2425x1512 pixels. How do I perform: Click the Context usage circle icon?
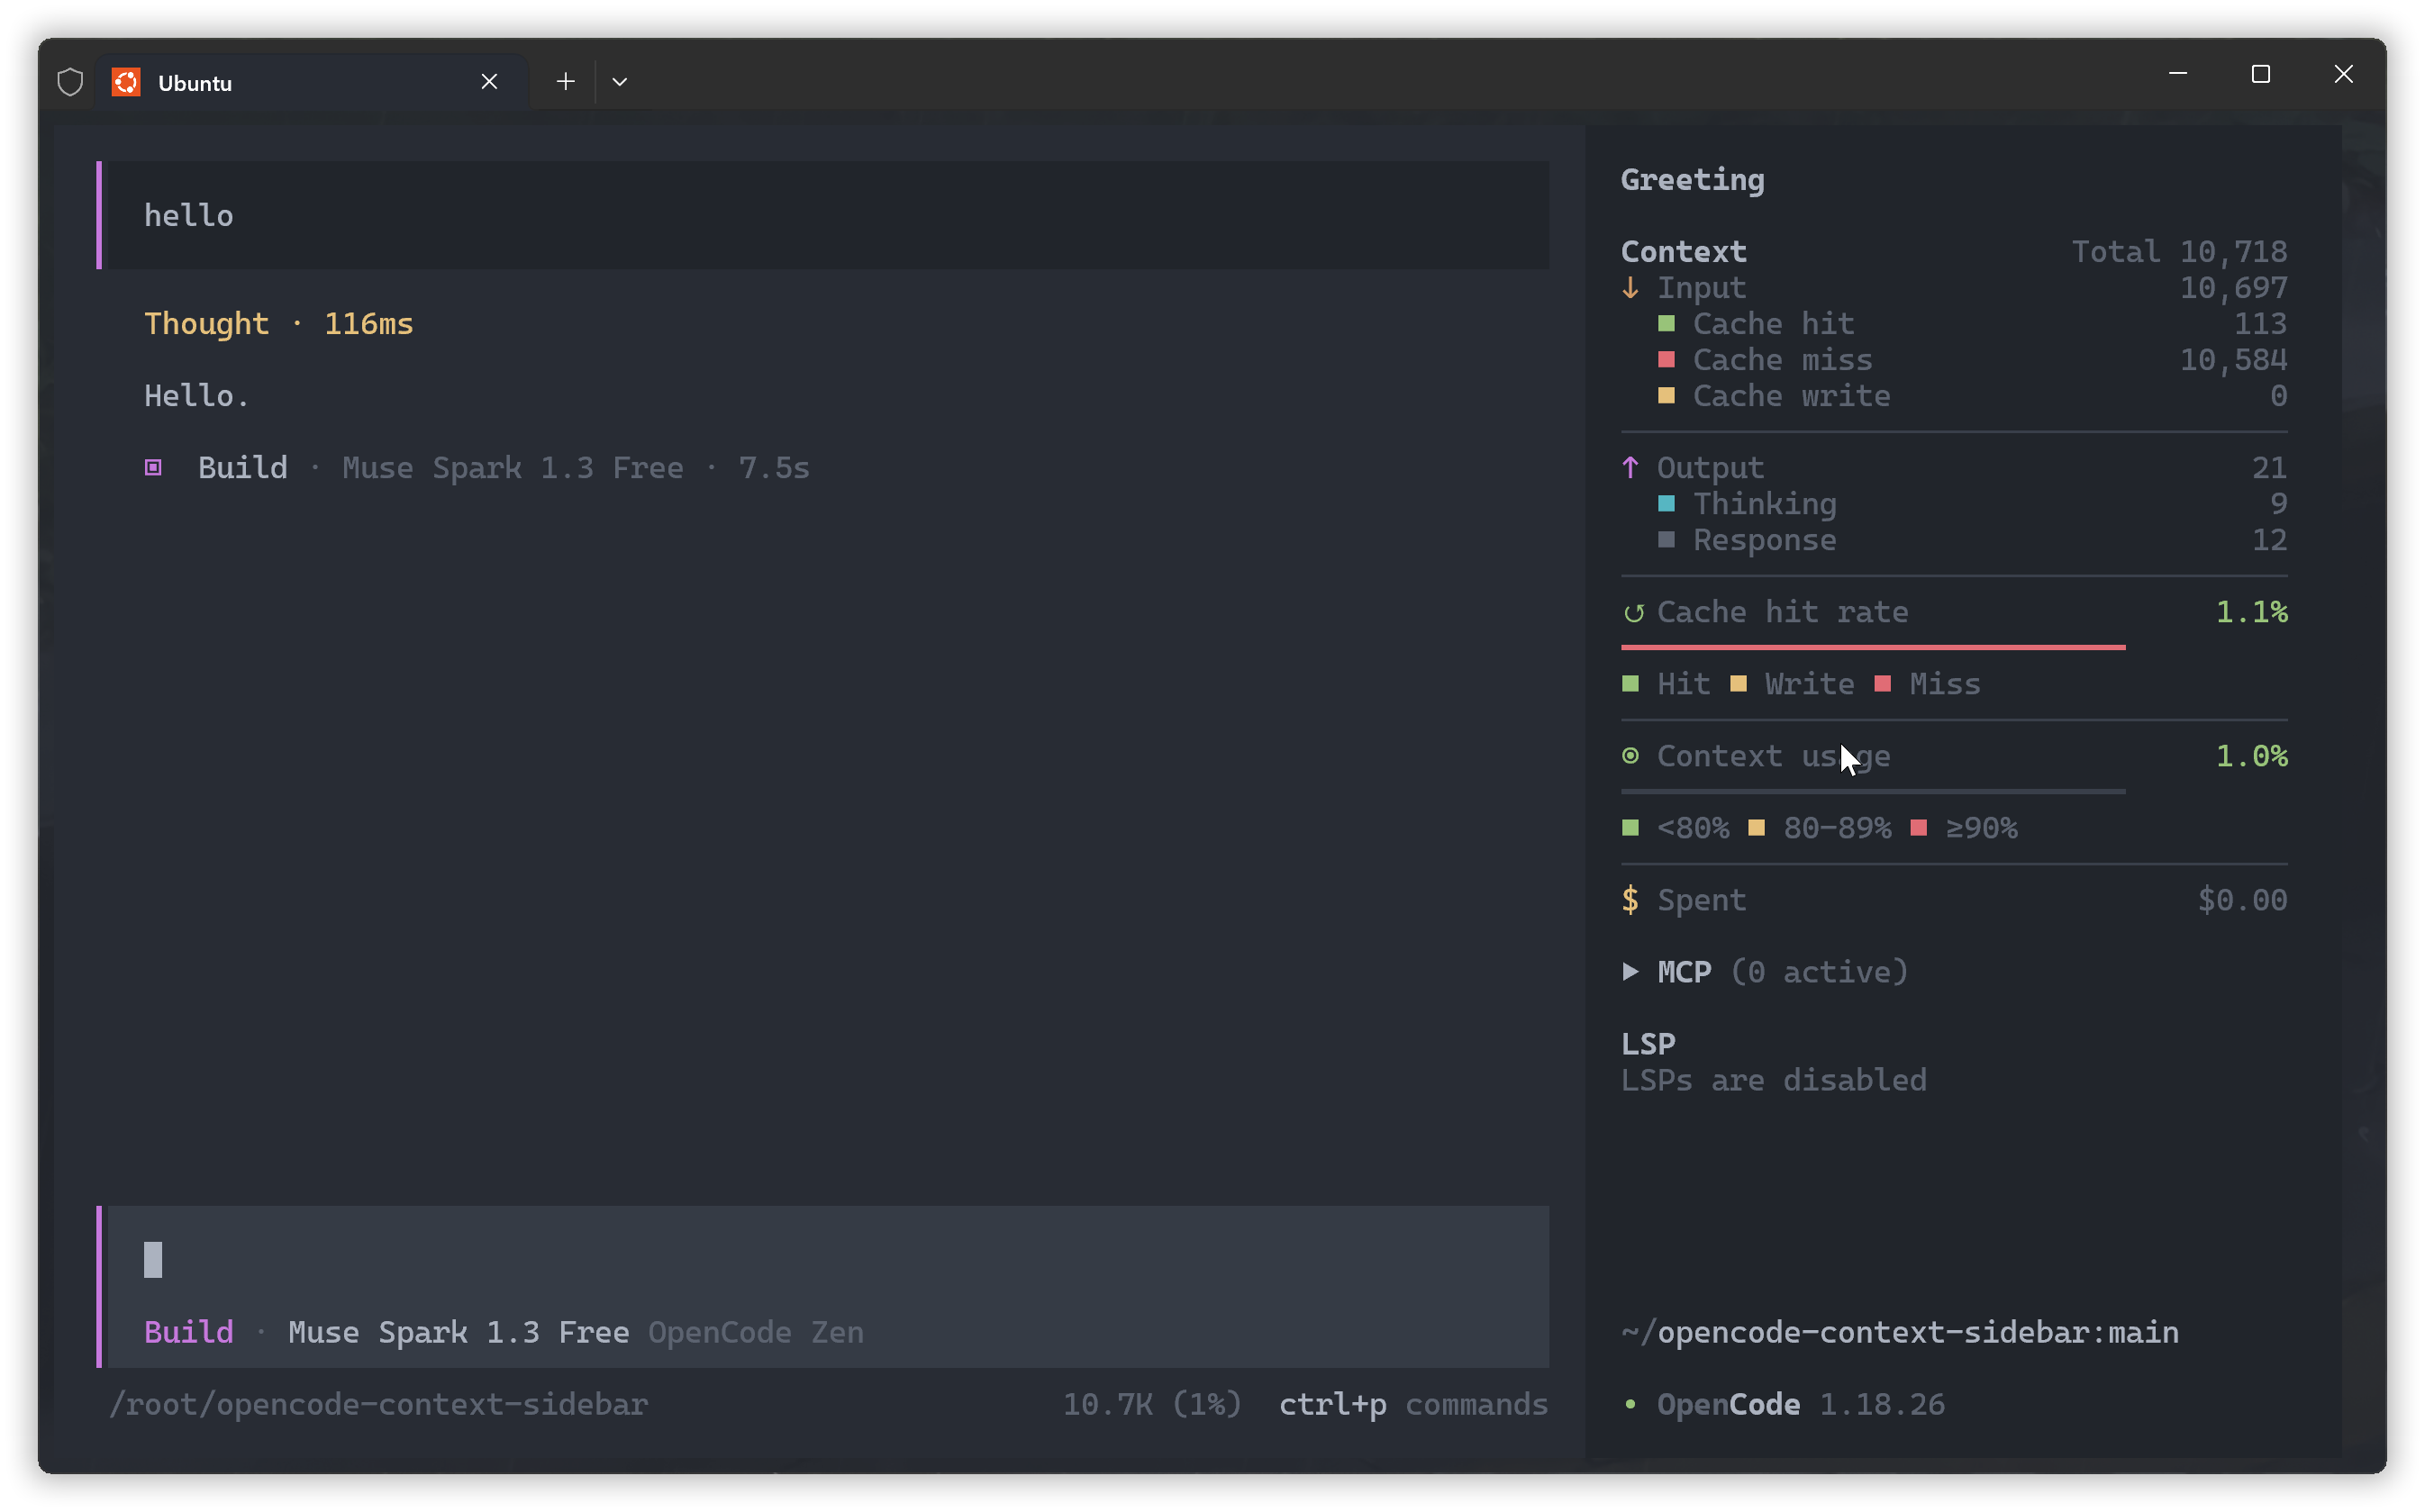point(1631,756)
